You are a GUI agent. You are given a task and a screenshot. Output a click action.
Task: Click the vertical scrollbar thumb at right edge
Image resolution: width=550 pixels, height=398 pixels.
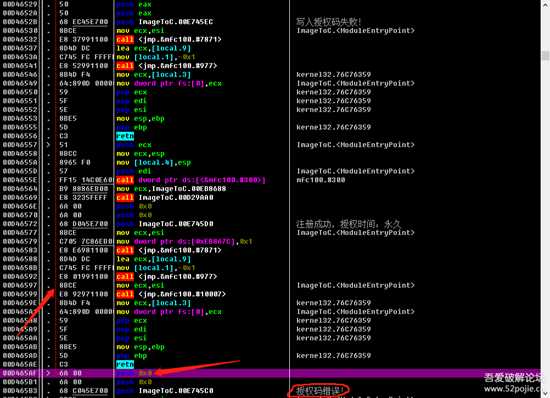click(545, 56)
